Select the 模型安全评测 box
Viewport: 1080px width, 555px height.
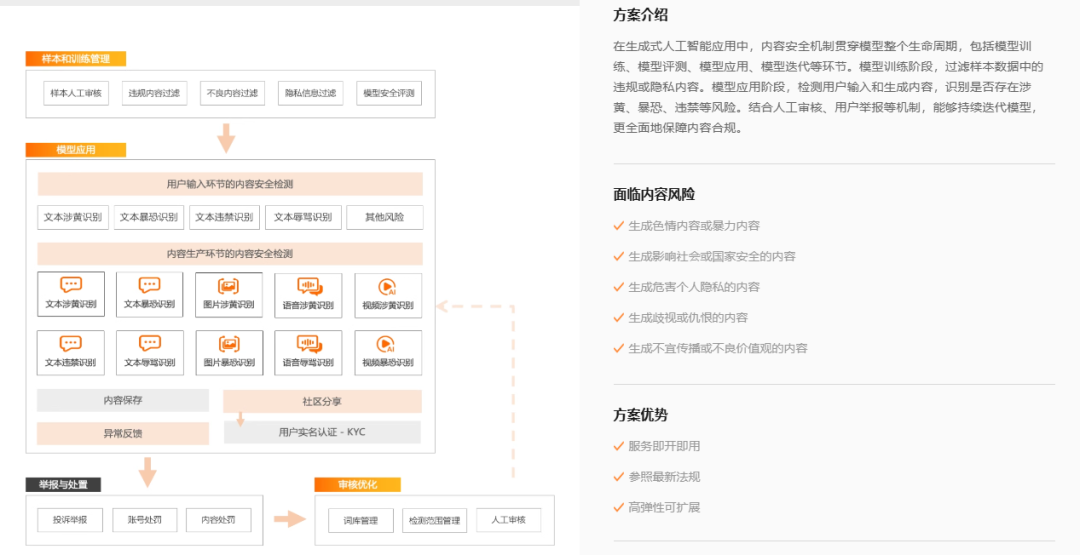pyautogui.click(x=388, y=93)
